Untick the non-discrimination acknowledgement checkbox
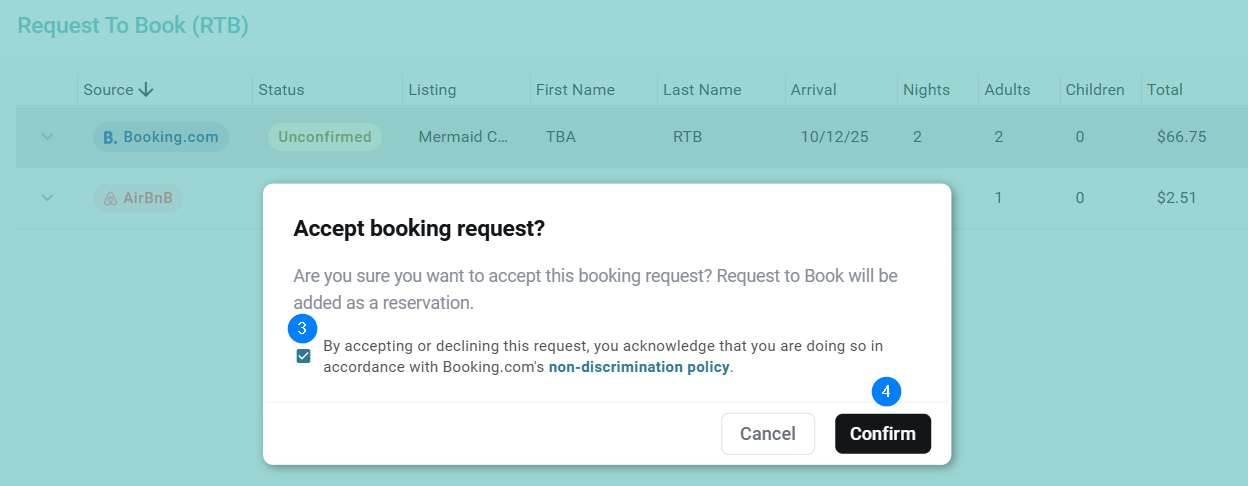The height and width of the screenshot is (486, 1248). click(x=303, y=356)
